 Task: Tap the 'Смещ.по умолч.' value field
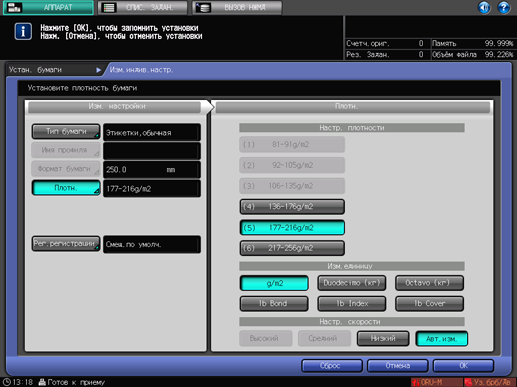click(152, 244)
